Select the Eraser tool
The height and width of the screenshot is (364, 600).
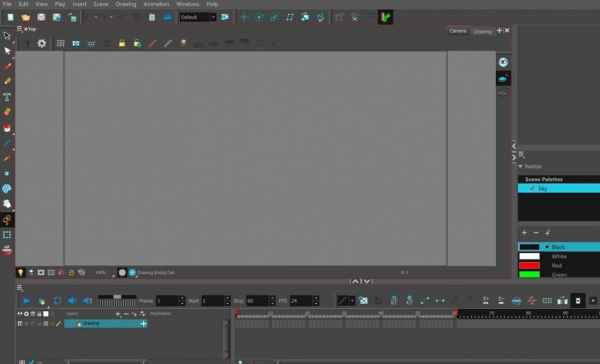click(7, 112)
